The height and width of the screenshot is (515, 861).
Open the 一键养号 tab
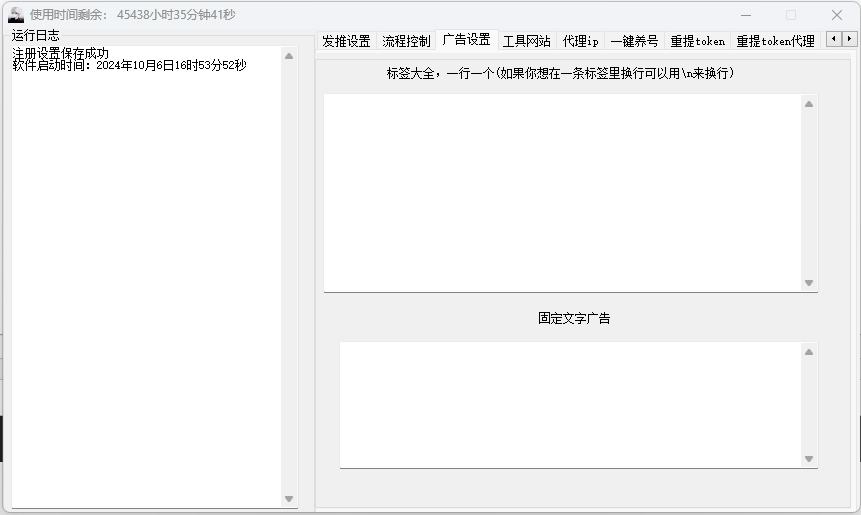coord(634,41)
